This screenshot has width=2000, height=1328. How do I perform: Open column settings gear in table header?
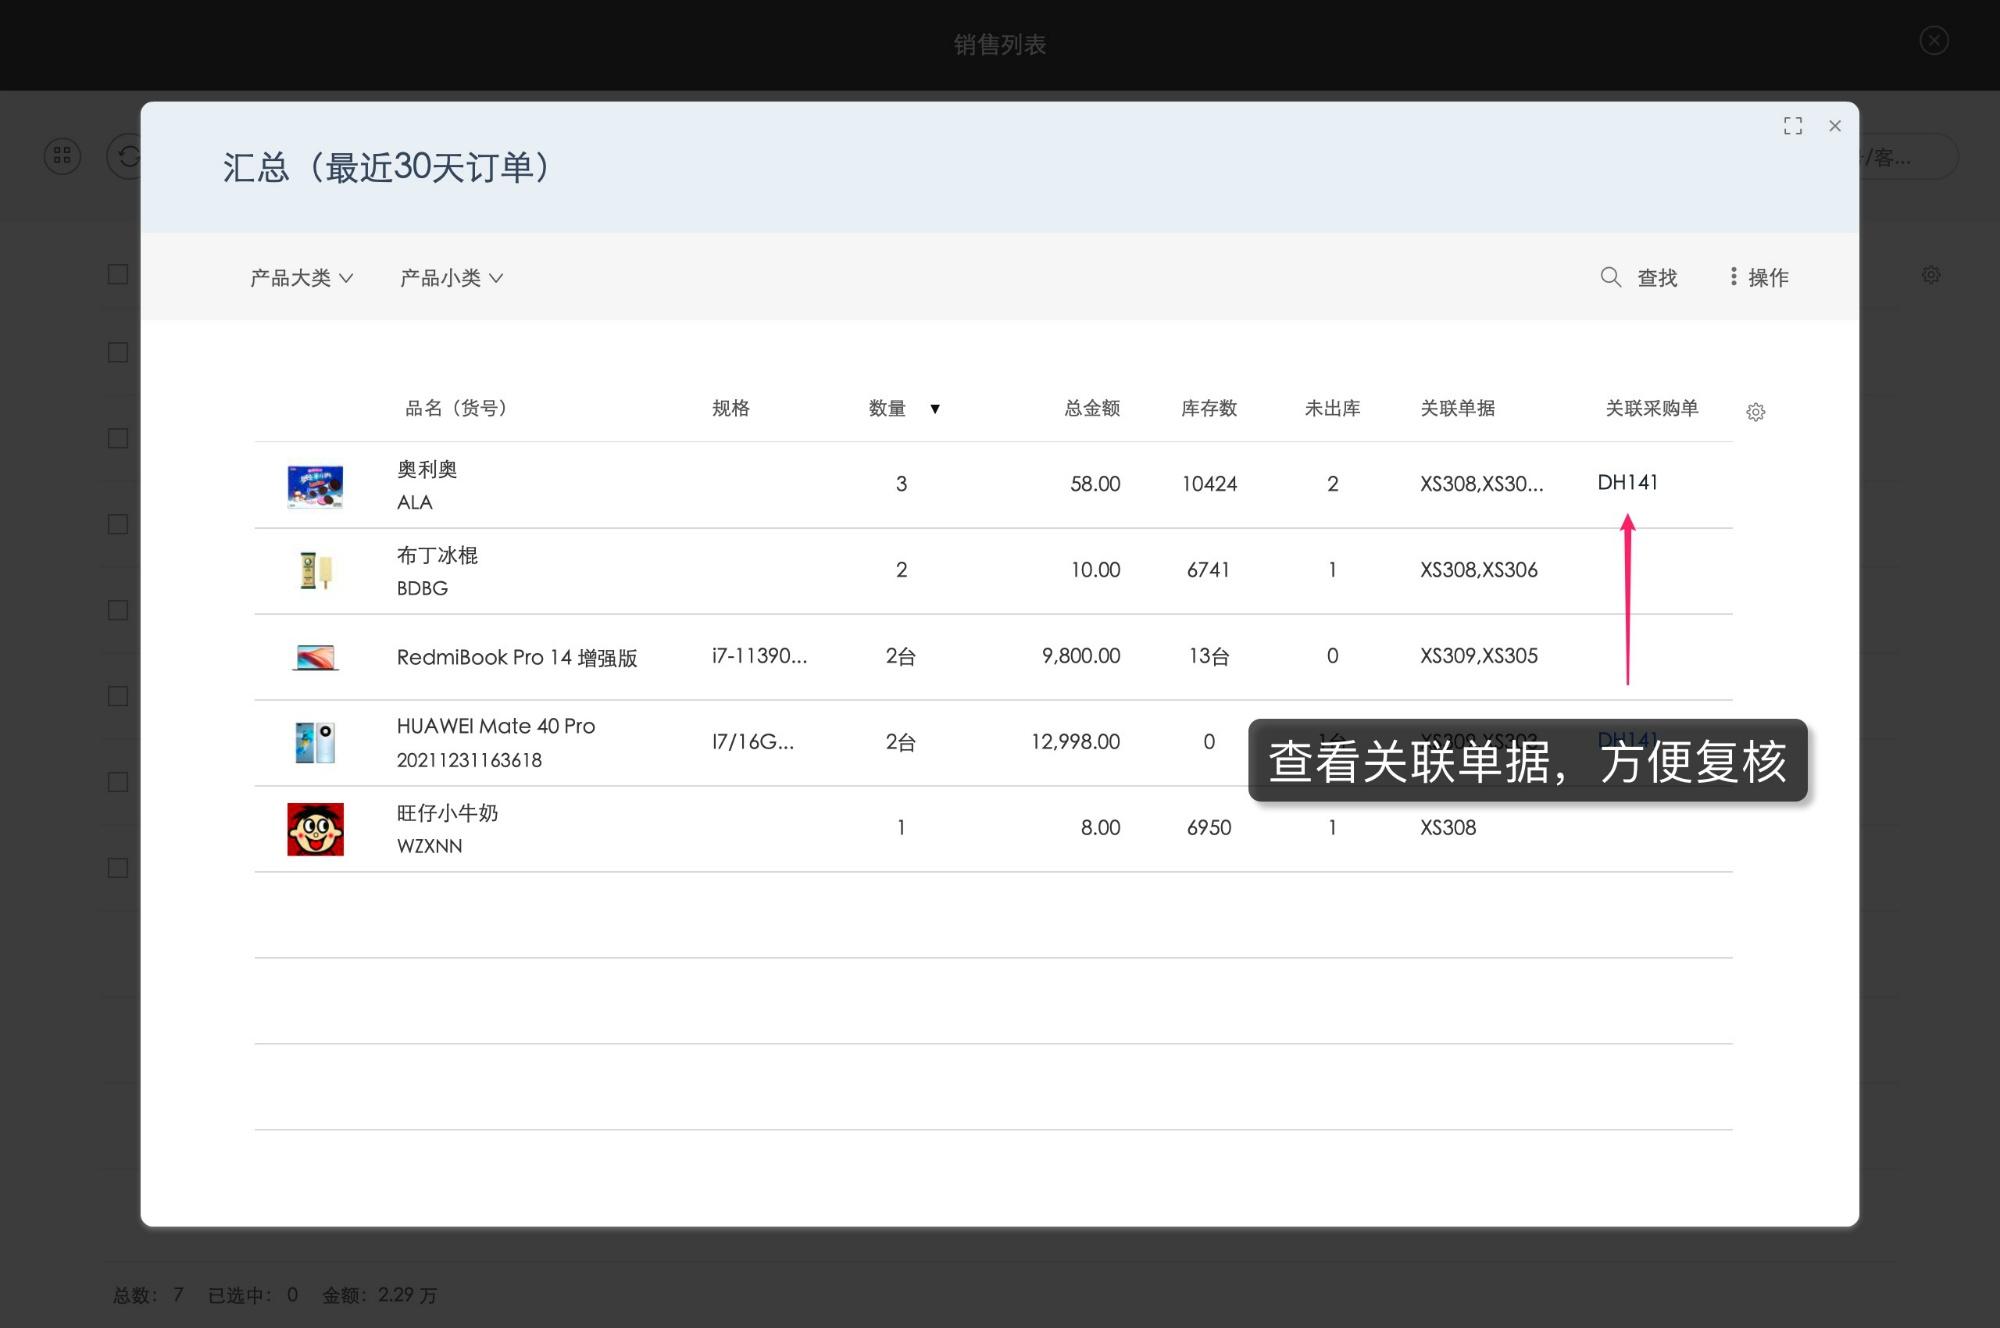point(1755,412)
